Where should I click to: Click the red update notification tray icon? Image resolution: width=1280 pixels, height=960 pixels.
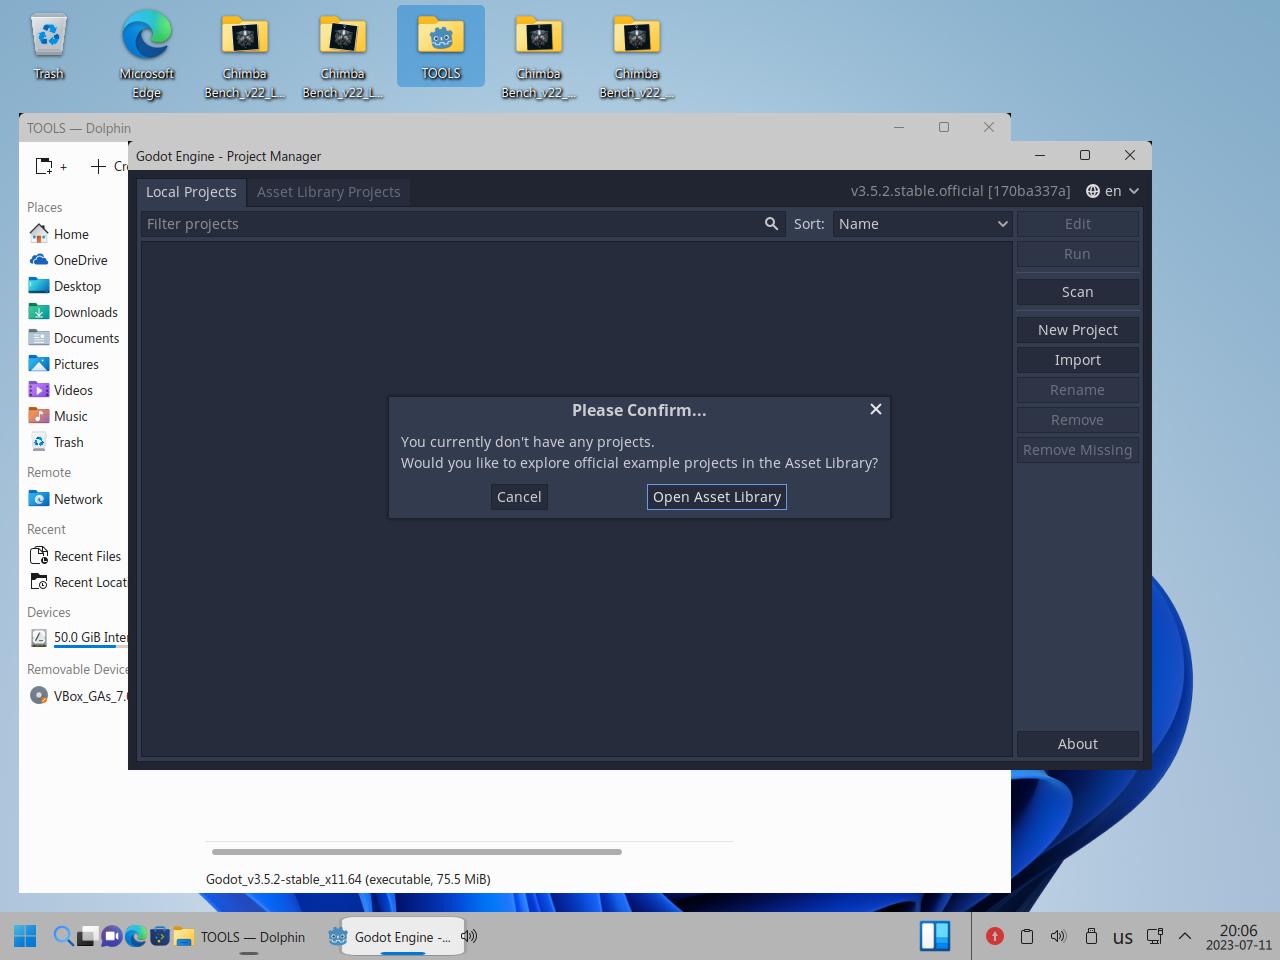coord(994,936)
